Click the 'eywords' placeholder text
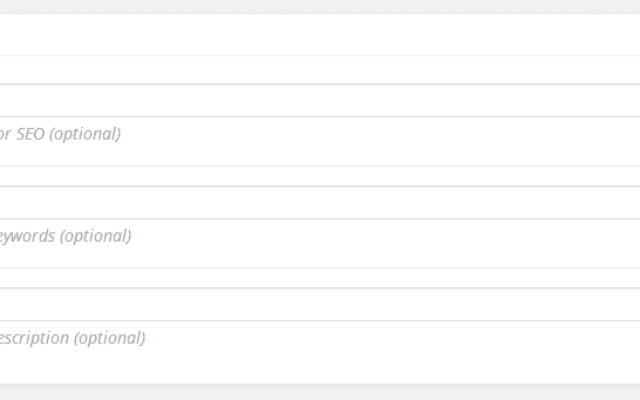 coord(27,236)
